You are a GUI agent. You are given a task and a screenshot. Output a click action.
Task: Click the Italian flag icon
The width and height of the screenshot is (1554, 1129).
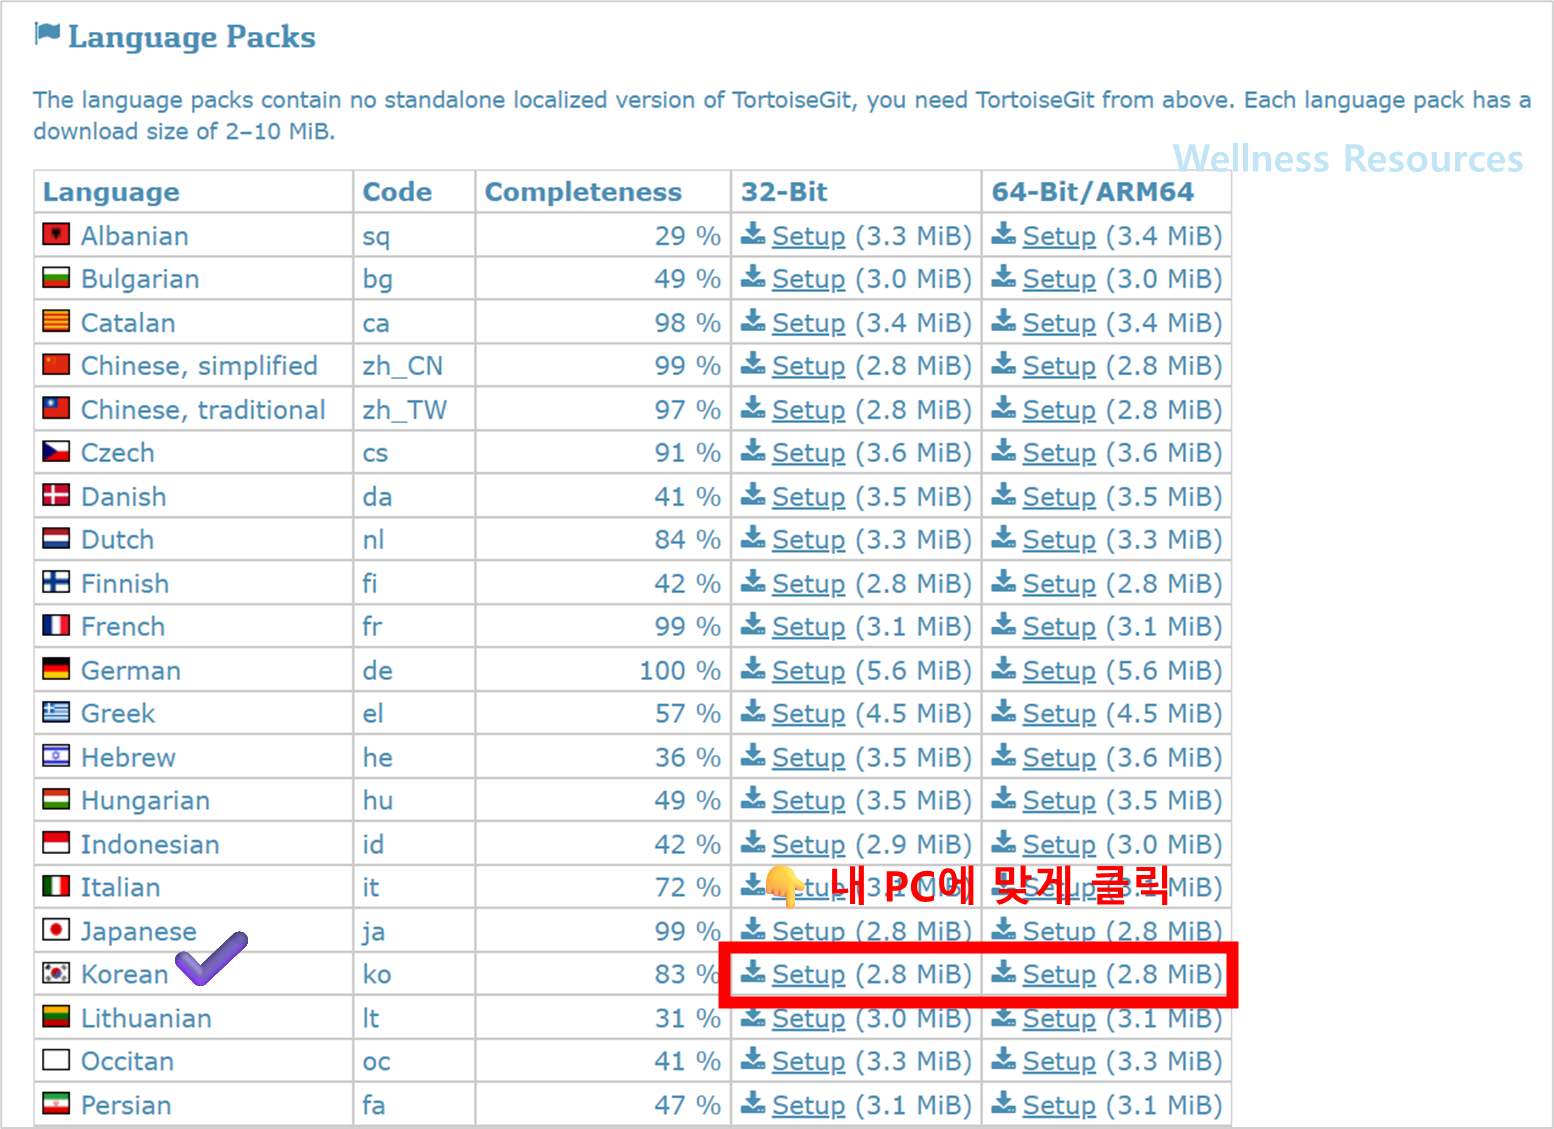56,886
